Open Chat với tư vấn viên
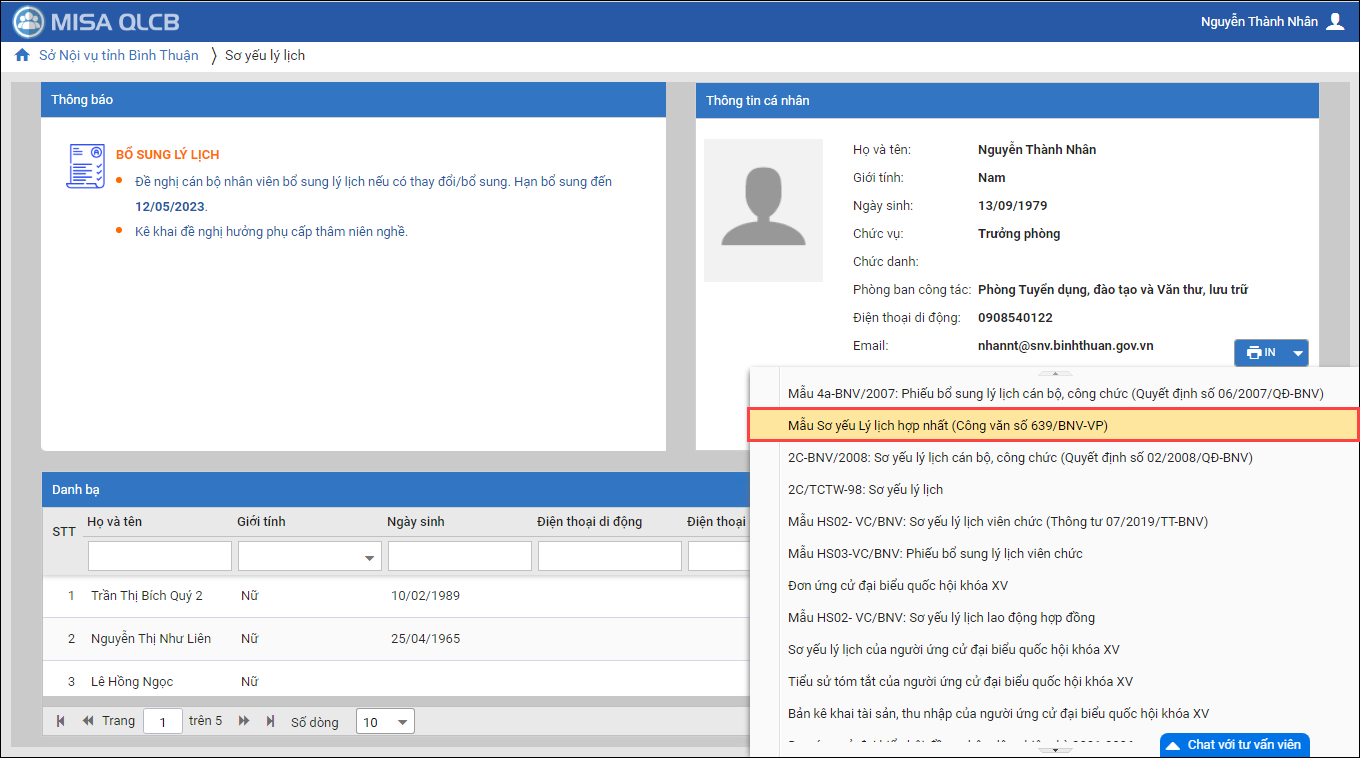The image size is (1360, 758). pos(1234,744)
